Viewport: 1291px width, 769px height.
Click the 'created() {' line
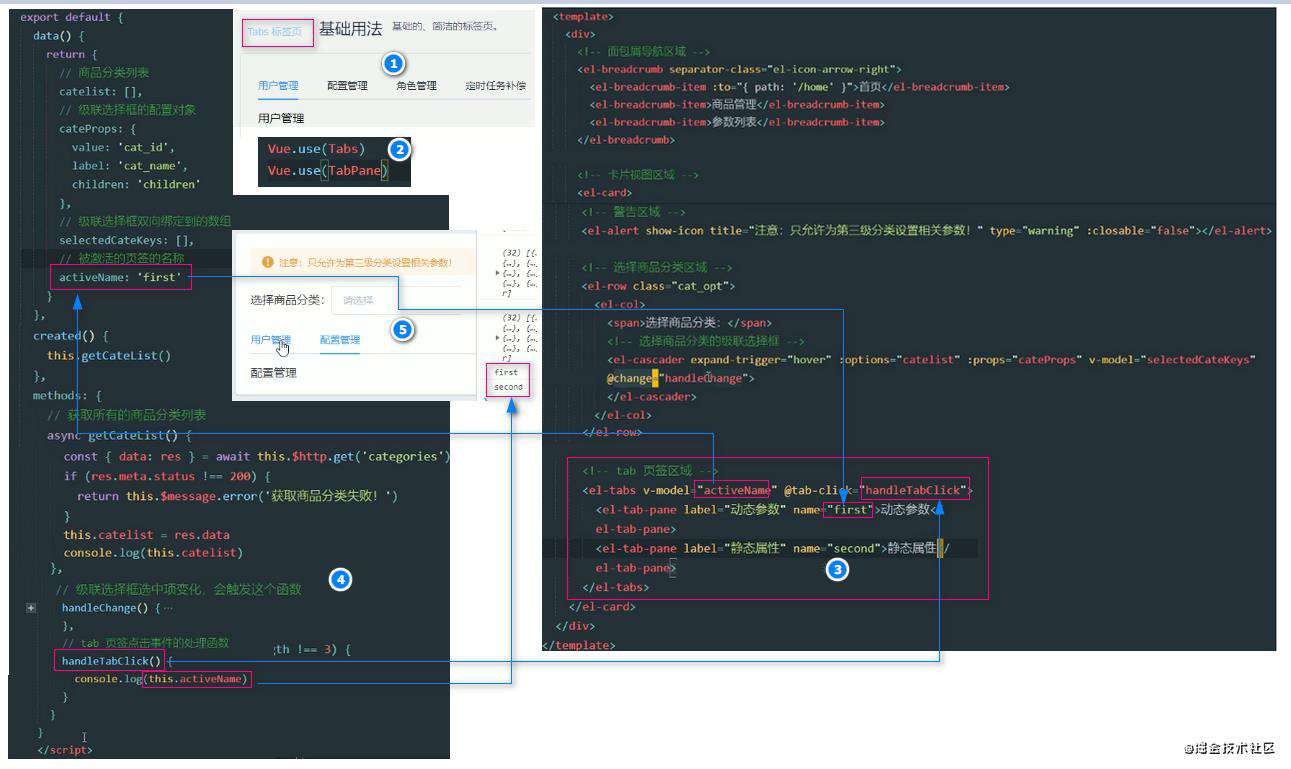(x=70, y=336)
